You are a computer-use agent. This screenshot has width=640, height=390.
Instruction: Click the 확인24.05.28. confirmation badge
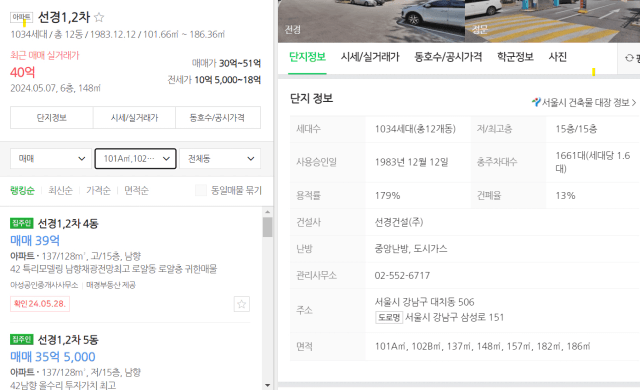[40, 304]
